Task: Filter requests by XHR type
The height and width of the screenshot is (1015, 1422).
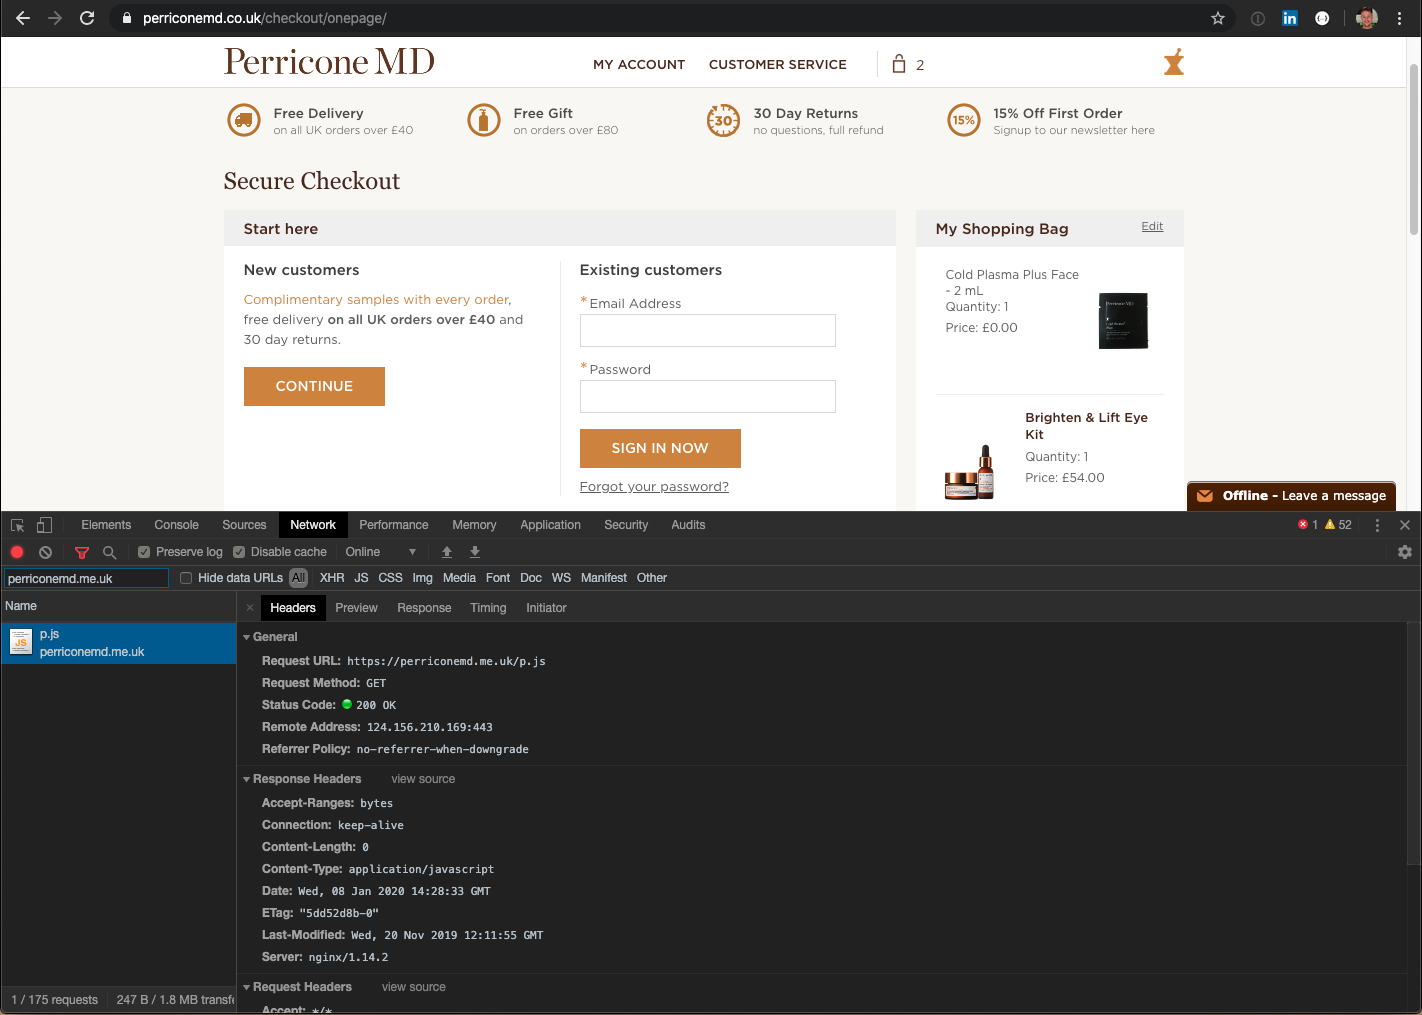Action: coord(332,578)
